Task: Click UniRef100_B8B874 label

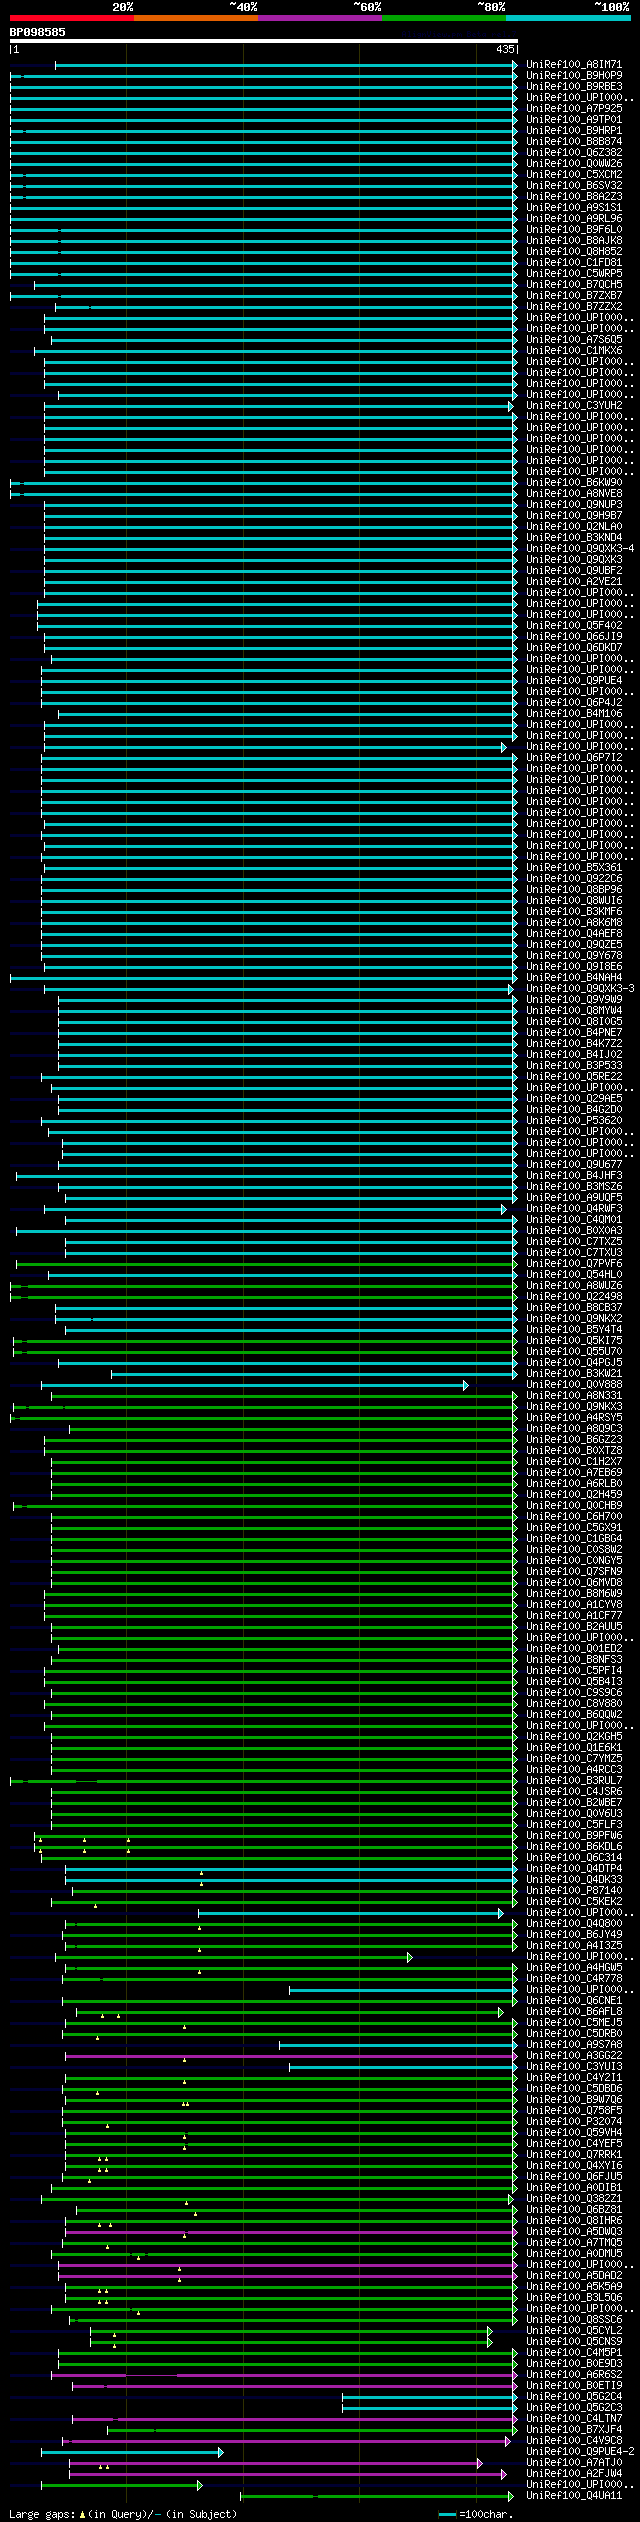Action: [x=574, y=141]
